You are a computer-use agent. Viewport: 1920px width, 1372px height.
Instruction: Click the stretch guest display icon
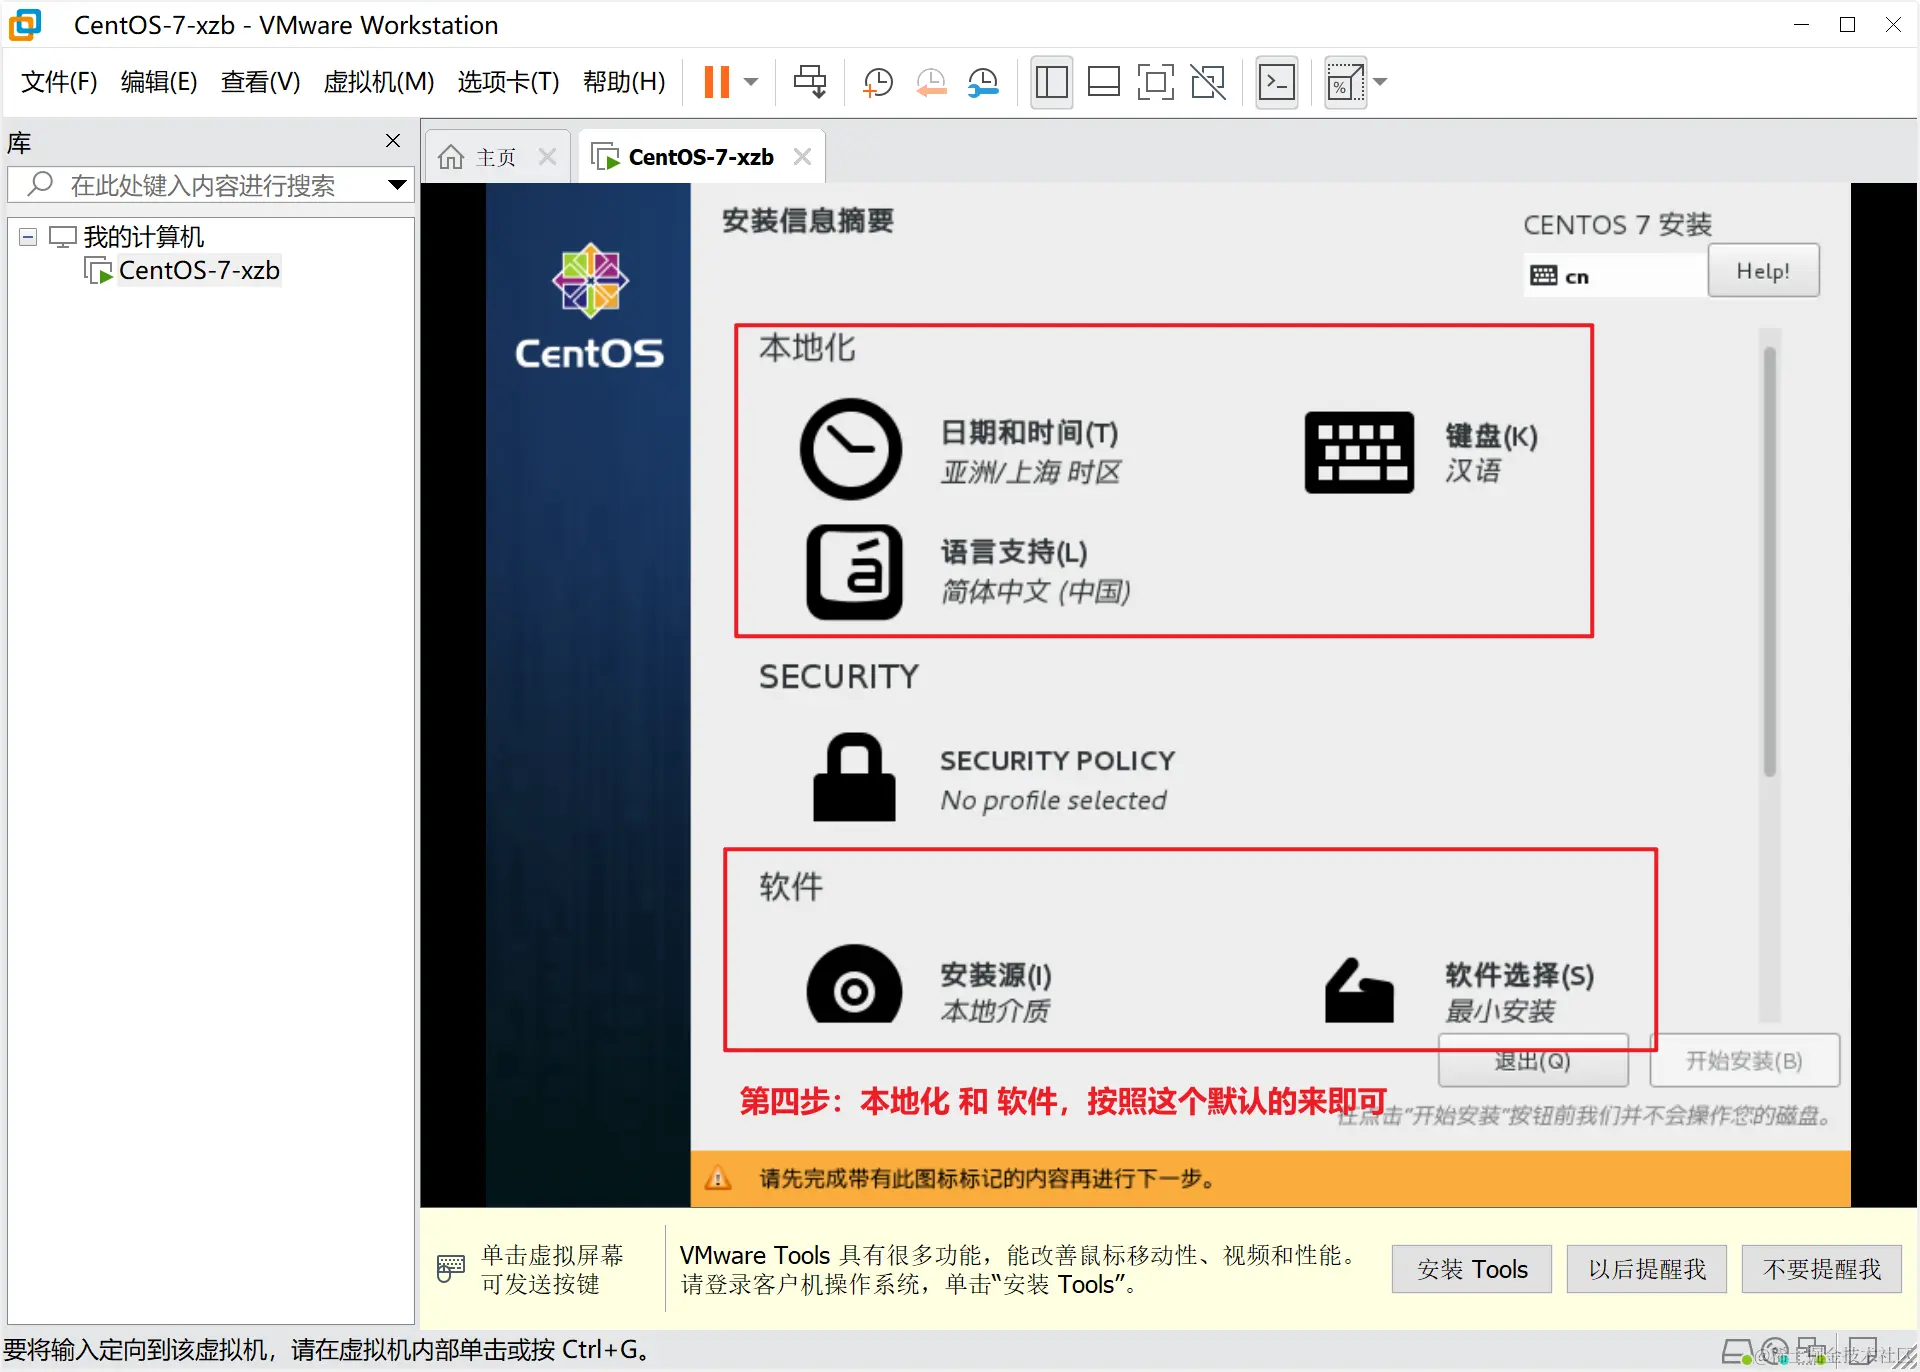(x=1345, y=82)
